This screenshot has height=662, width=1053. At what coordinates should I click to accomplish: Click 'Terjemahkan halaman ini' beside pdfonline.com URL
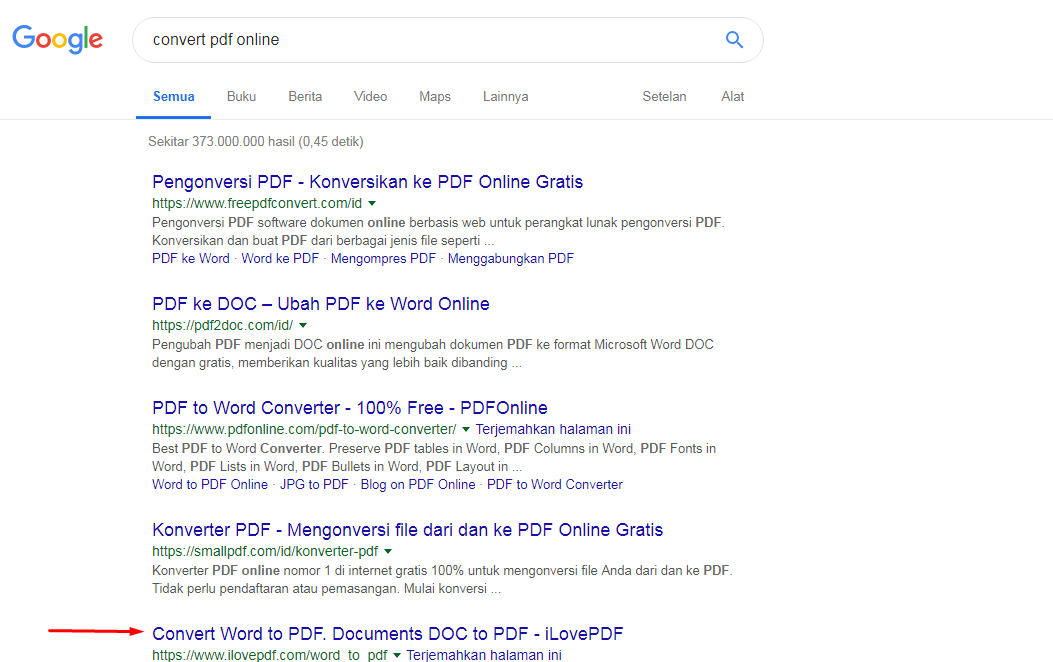(x=553, y=429)
